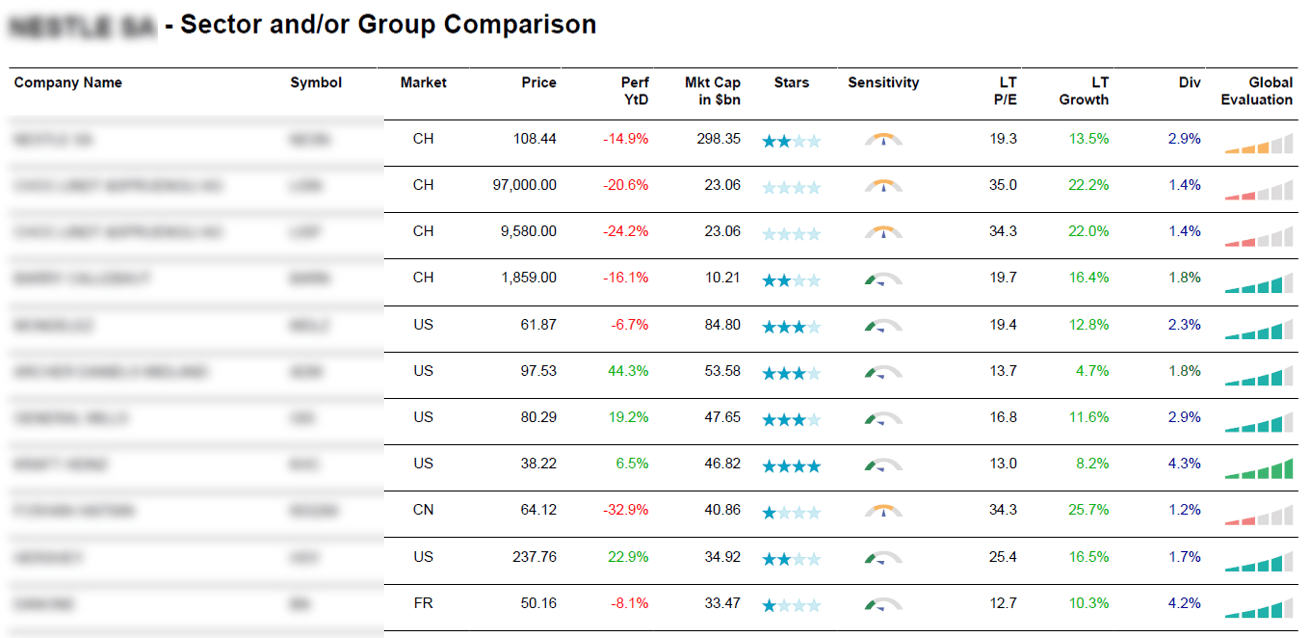Click the 44.3% performance value
Image resolution: width=1310 pixels, height=638 pixels.
click(628, 371)
